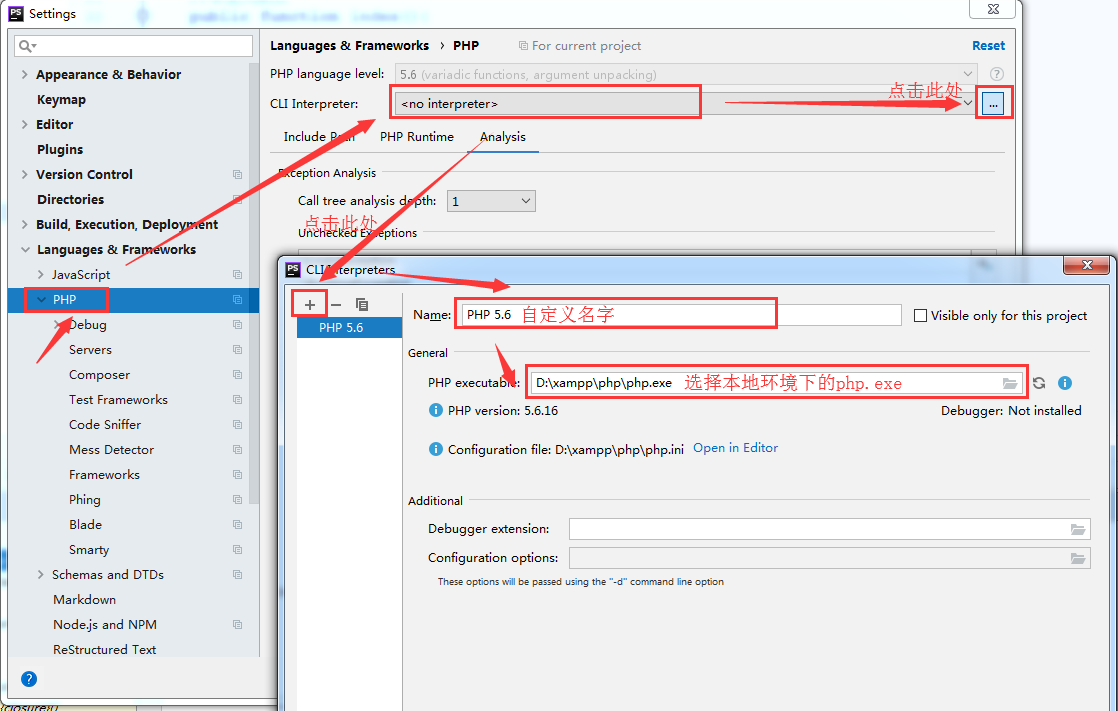The width and height of the screenshot is (1118, 711).
Task: Open the Markdown settings page
Action: tap(84, 599)
